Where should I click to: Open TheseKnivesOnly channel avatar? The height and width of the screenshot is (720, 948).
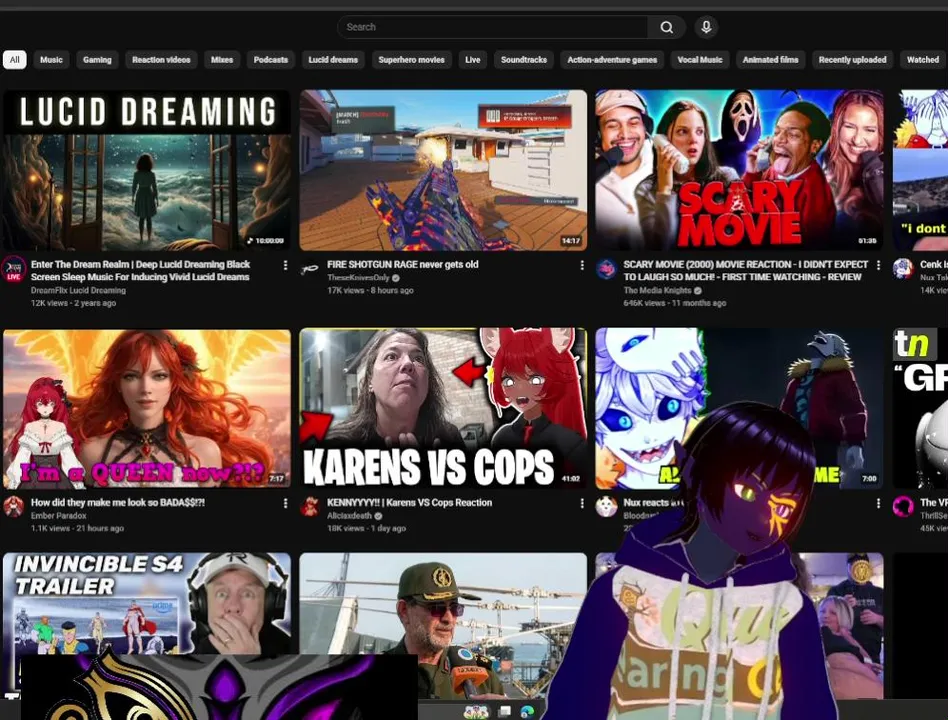coord(310,268)
